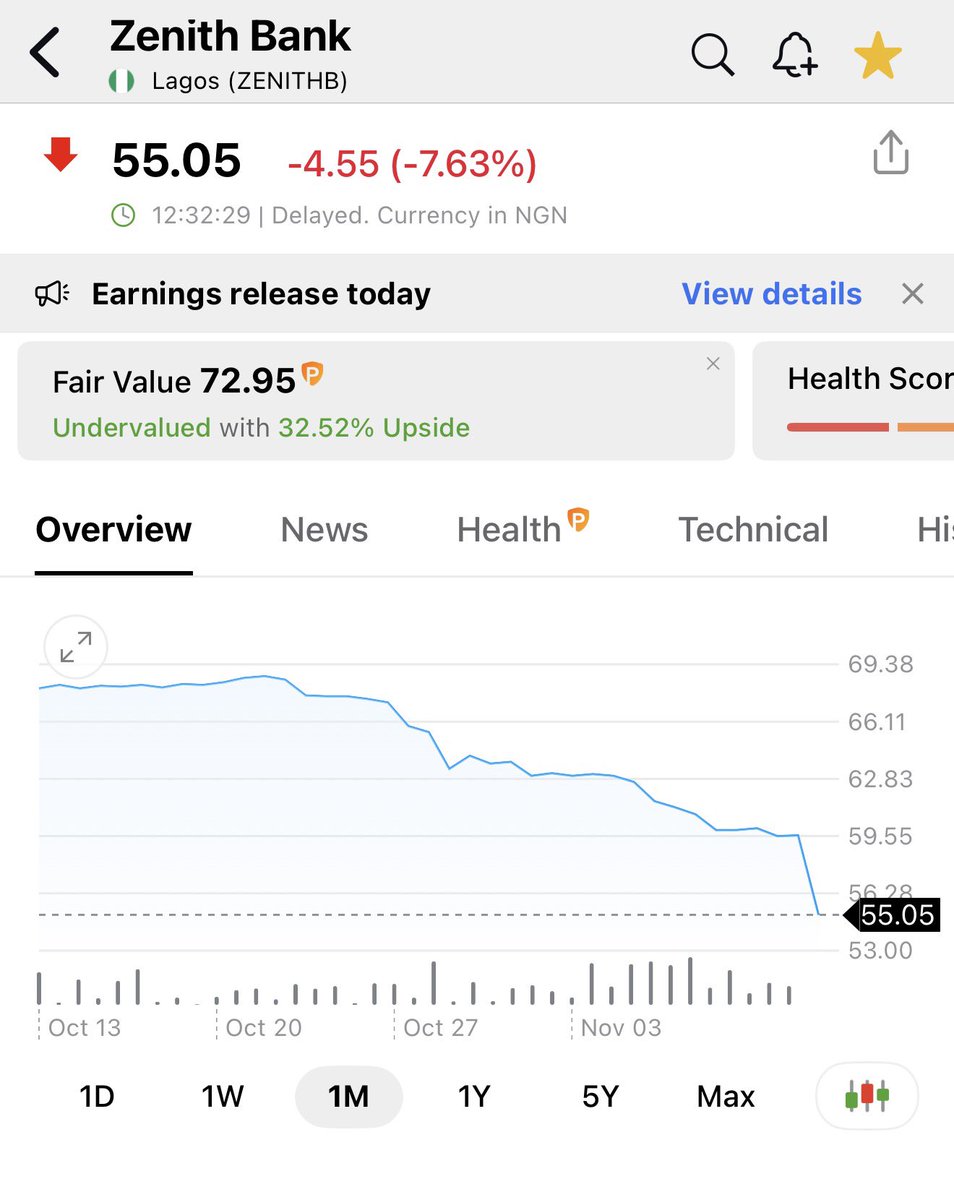The width and height of the screenshot is (954, 1200).
Task: Select the 5Y chart range
Action: 600,1097
